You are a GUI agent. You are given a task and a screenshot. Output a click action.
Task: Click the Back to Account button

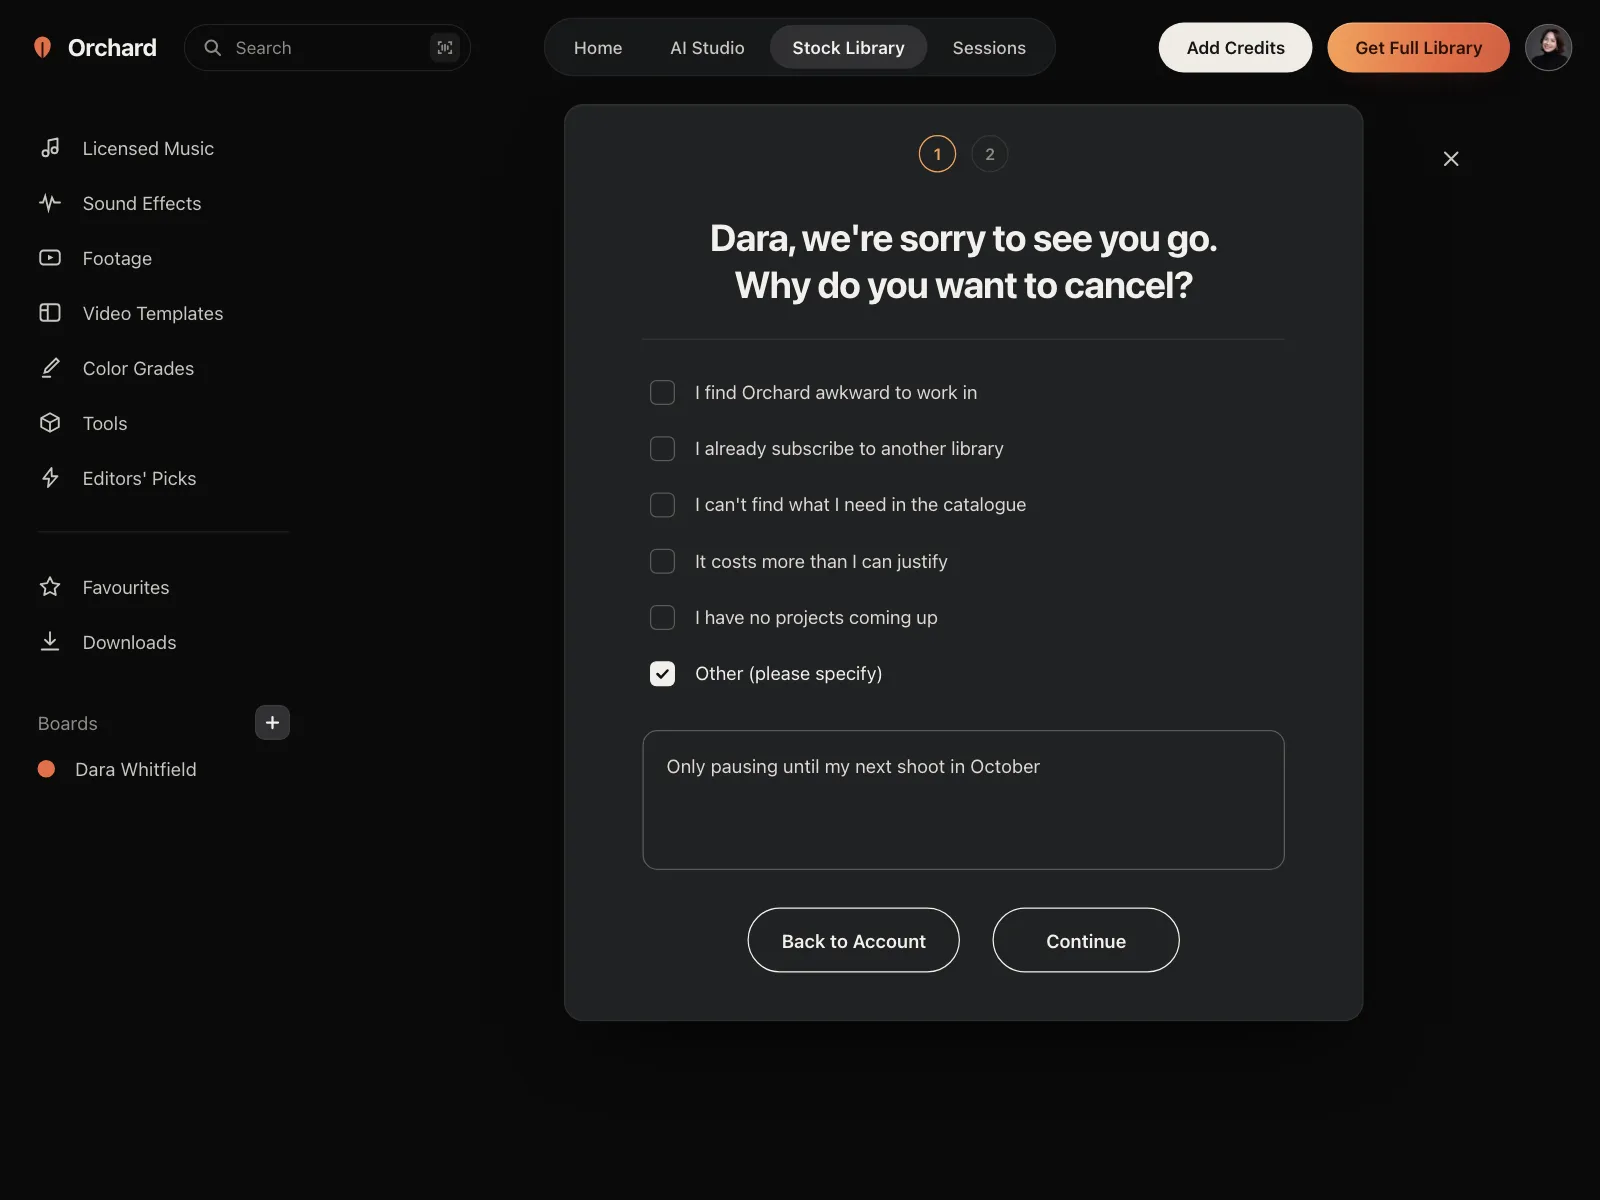pos(853,940)
